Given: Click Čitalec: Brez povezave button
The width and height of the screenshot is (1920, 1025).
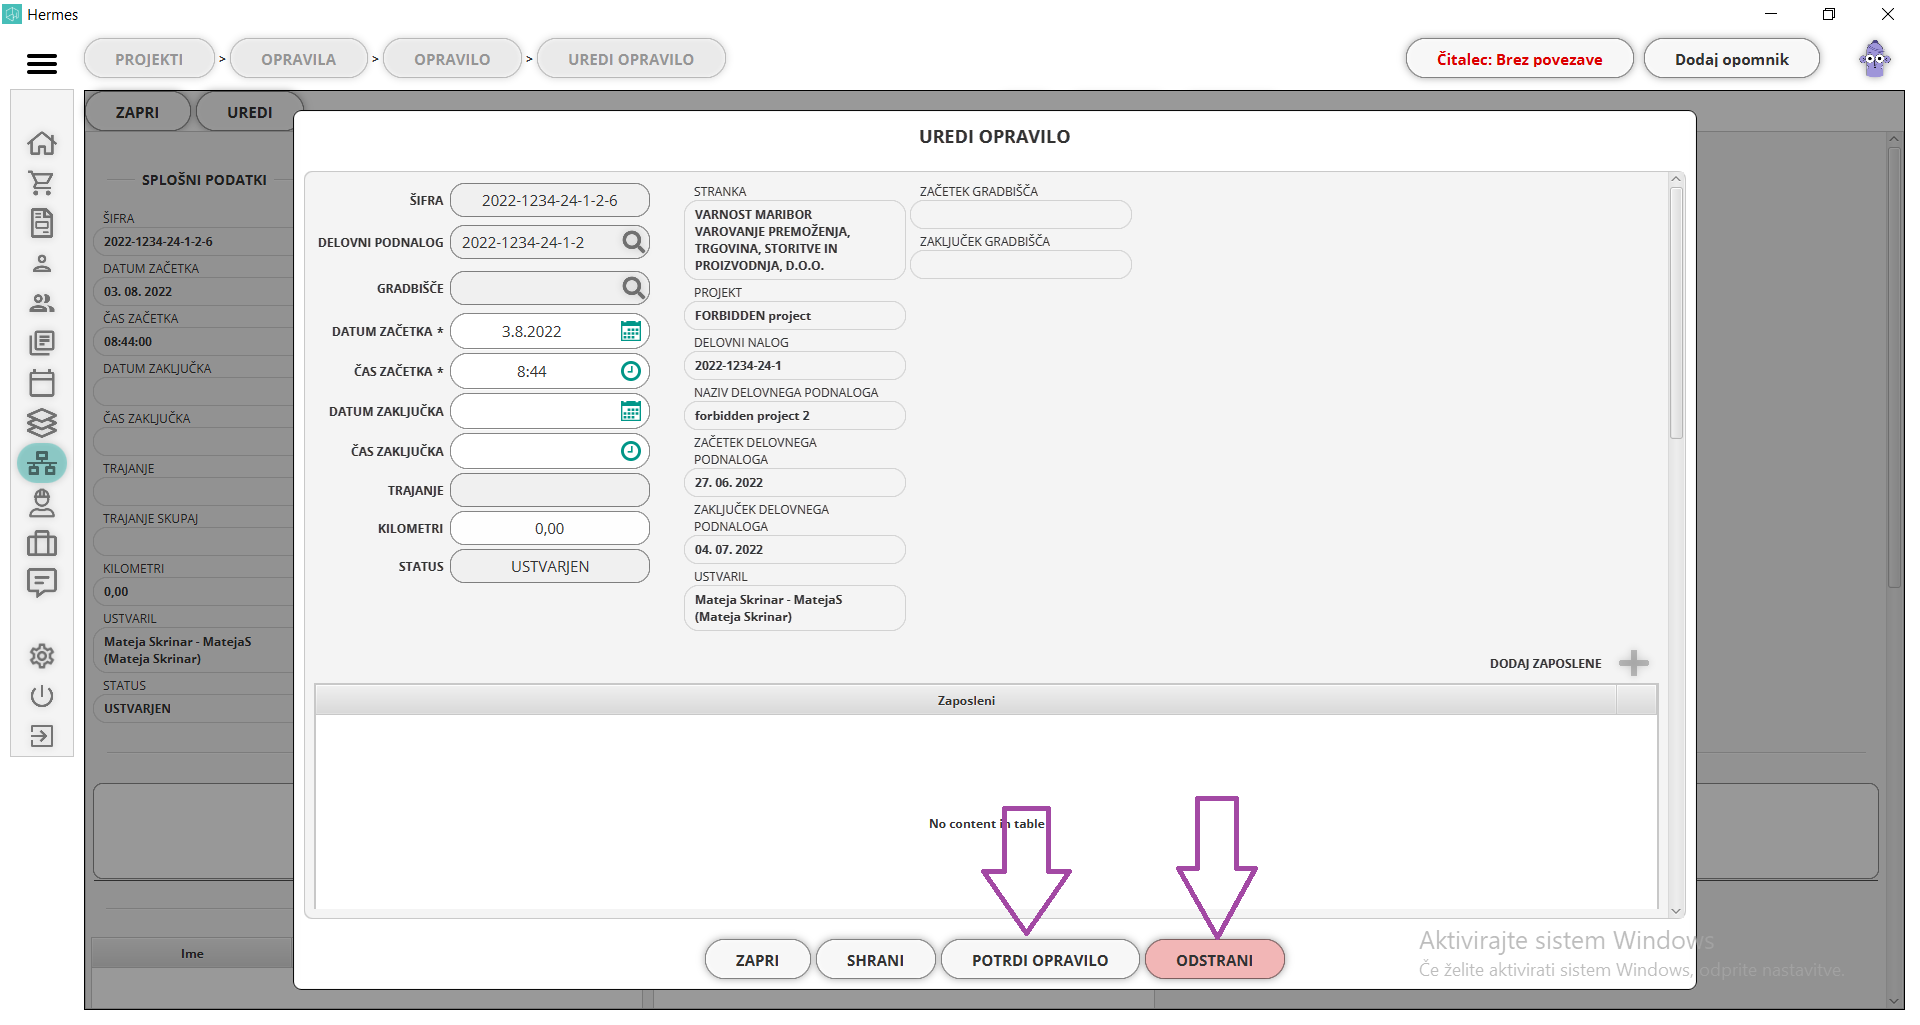Looking at the screenshot, I should 1519,59.
